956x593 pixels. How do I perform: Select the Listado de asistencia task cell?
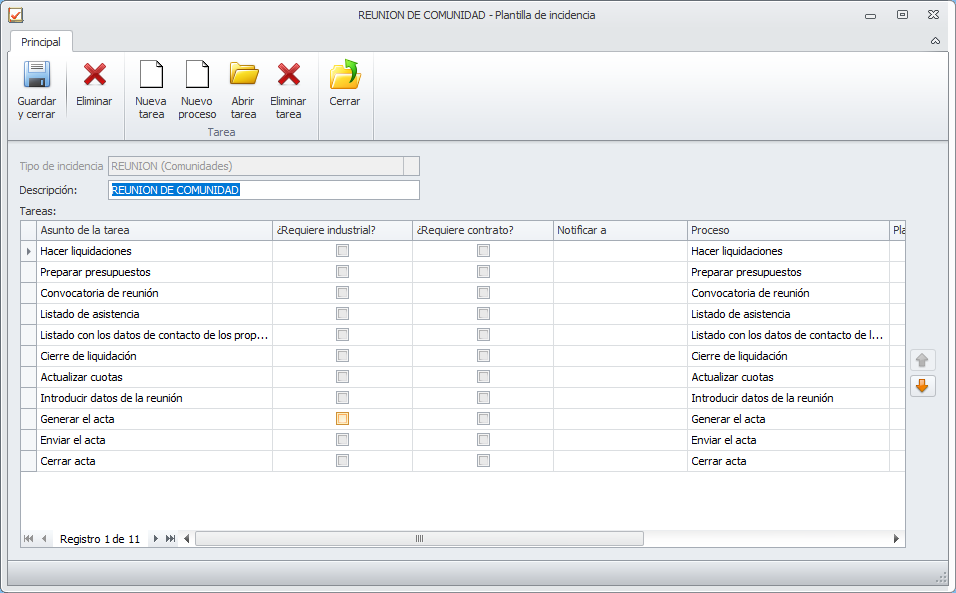pyautogui.click(x=154, y=314)
